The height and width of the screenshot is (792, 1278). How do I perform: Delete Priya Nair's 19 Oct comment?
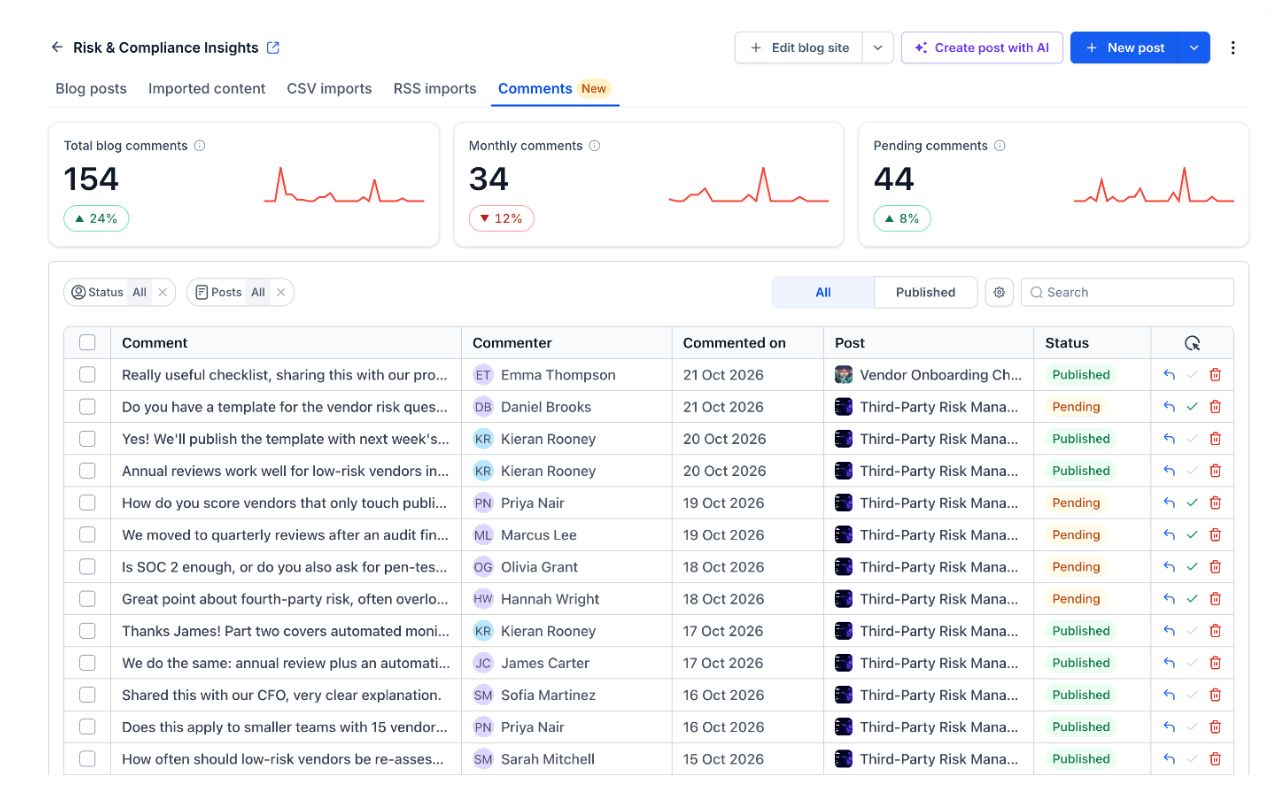[x=1215, y=503]
